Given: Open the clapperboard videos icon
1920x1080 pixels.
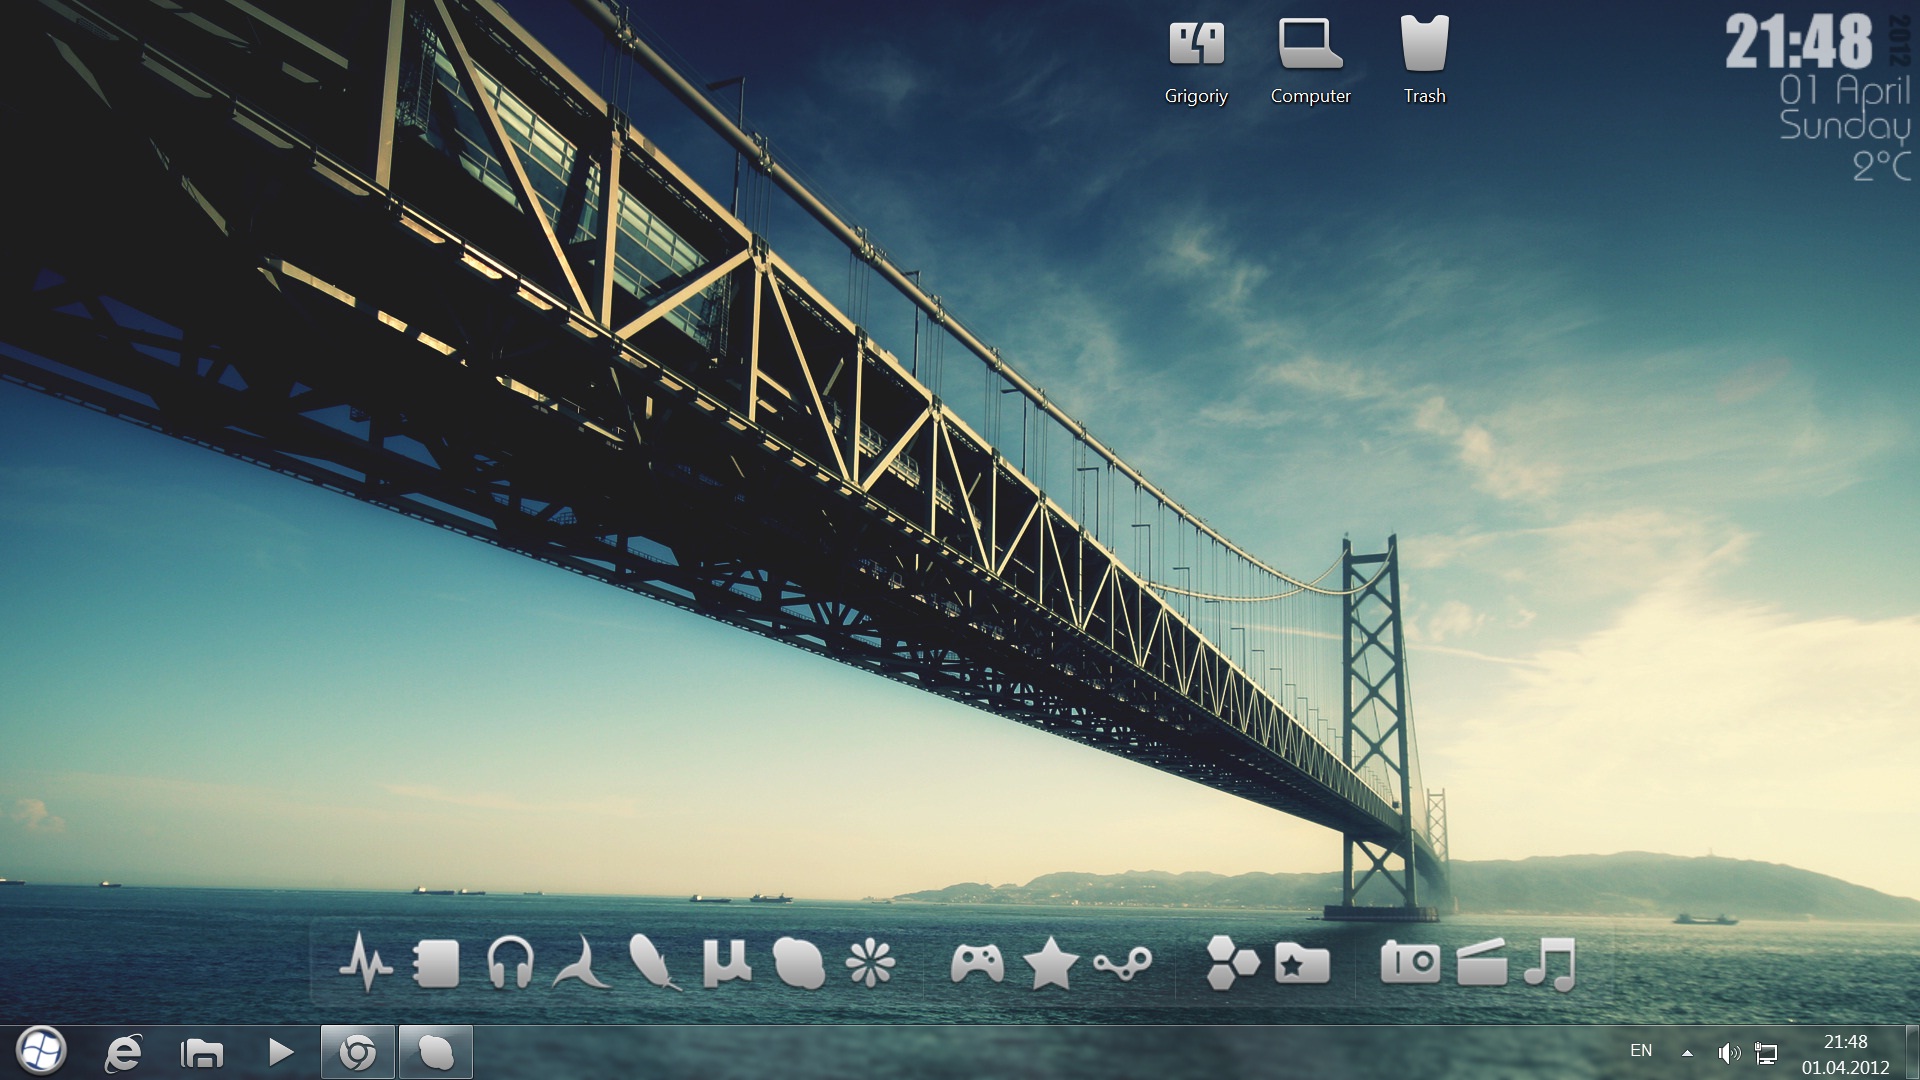Looking at the screenshot, I should pos(1481,963).
